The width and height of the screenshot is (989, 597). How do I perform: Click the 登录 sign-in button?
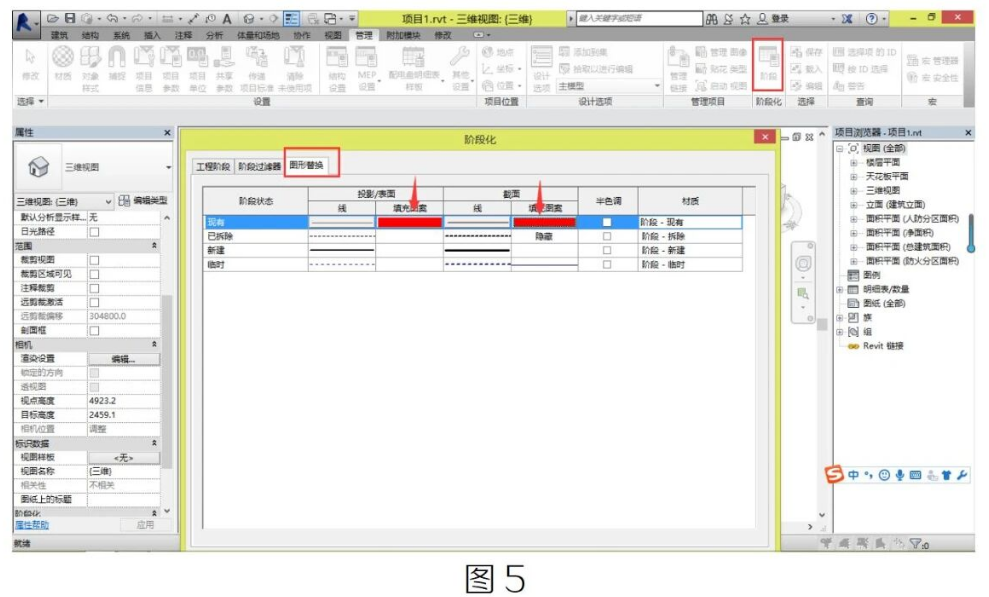coord(774,19)
